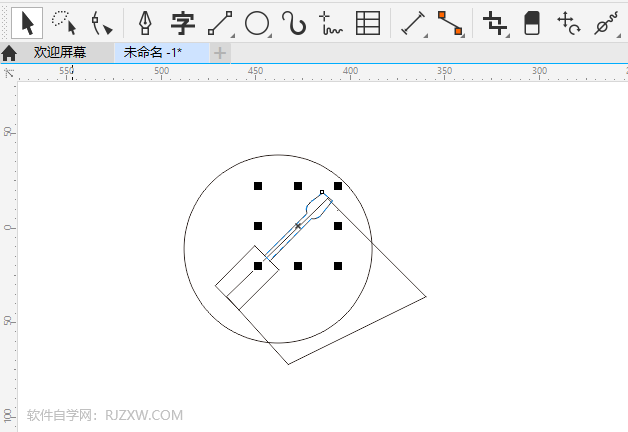Click the top-left selection handle
This screenshot has height=432, width=628.
pos(258,186)
